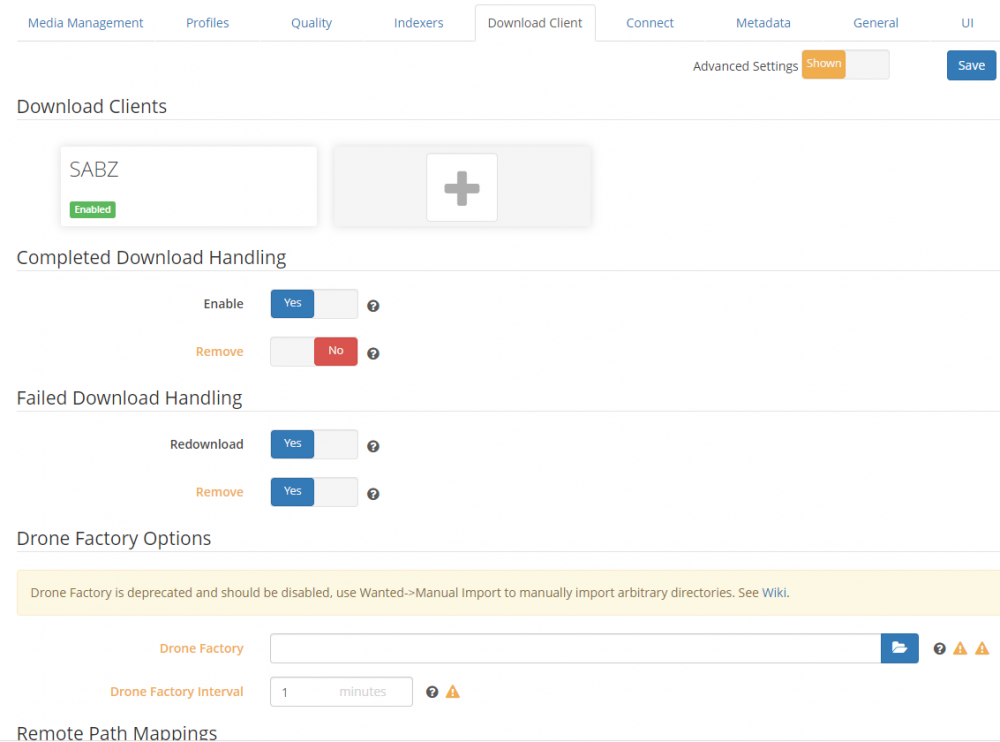Click the Enabled badge on SABZ
Screen dimensions: 1000x742
click(92, 209)
